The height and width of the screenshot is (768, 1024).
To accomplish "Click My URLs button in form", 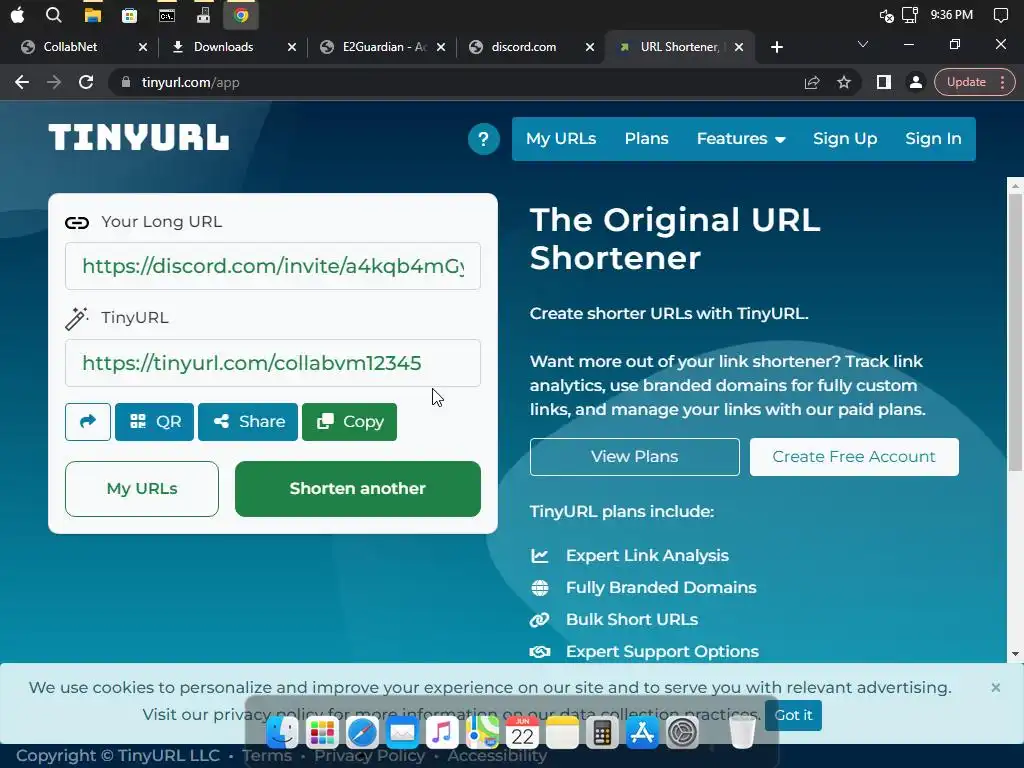I will (142, 488).
